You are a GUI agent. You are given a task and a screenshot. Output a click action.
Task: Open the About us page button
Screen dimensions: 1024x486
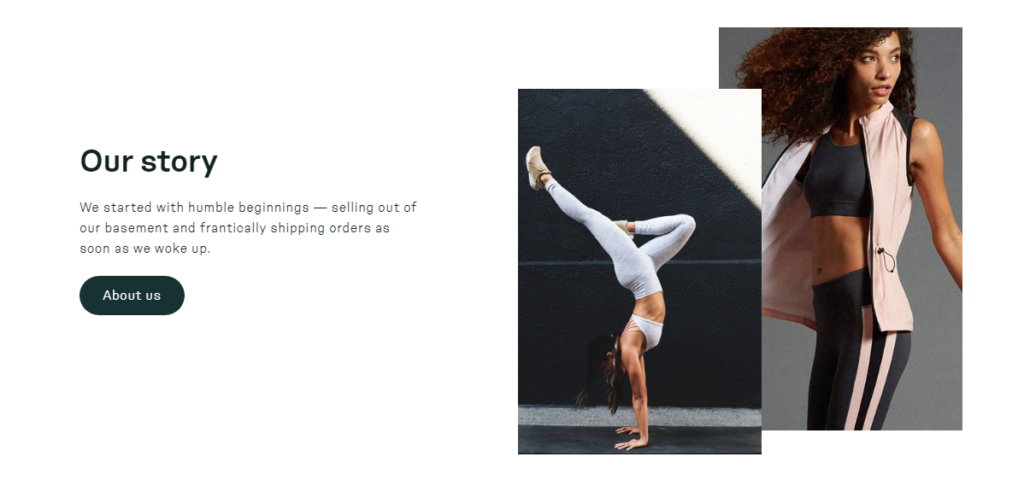(x=132, y=295)
